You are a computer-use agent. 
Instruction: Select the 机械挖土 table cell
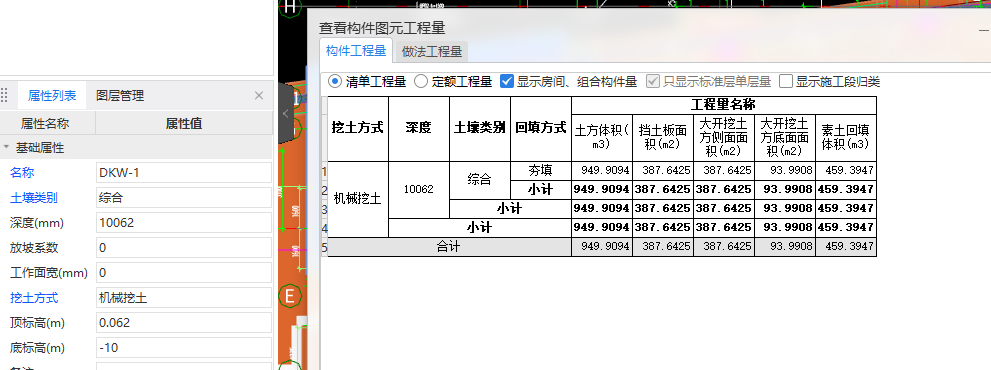(x=358, y=199)
